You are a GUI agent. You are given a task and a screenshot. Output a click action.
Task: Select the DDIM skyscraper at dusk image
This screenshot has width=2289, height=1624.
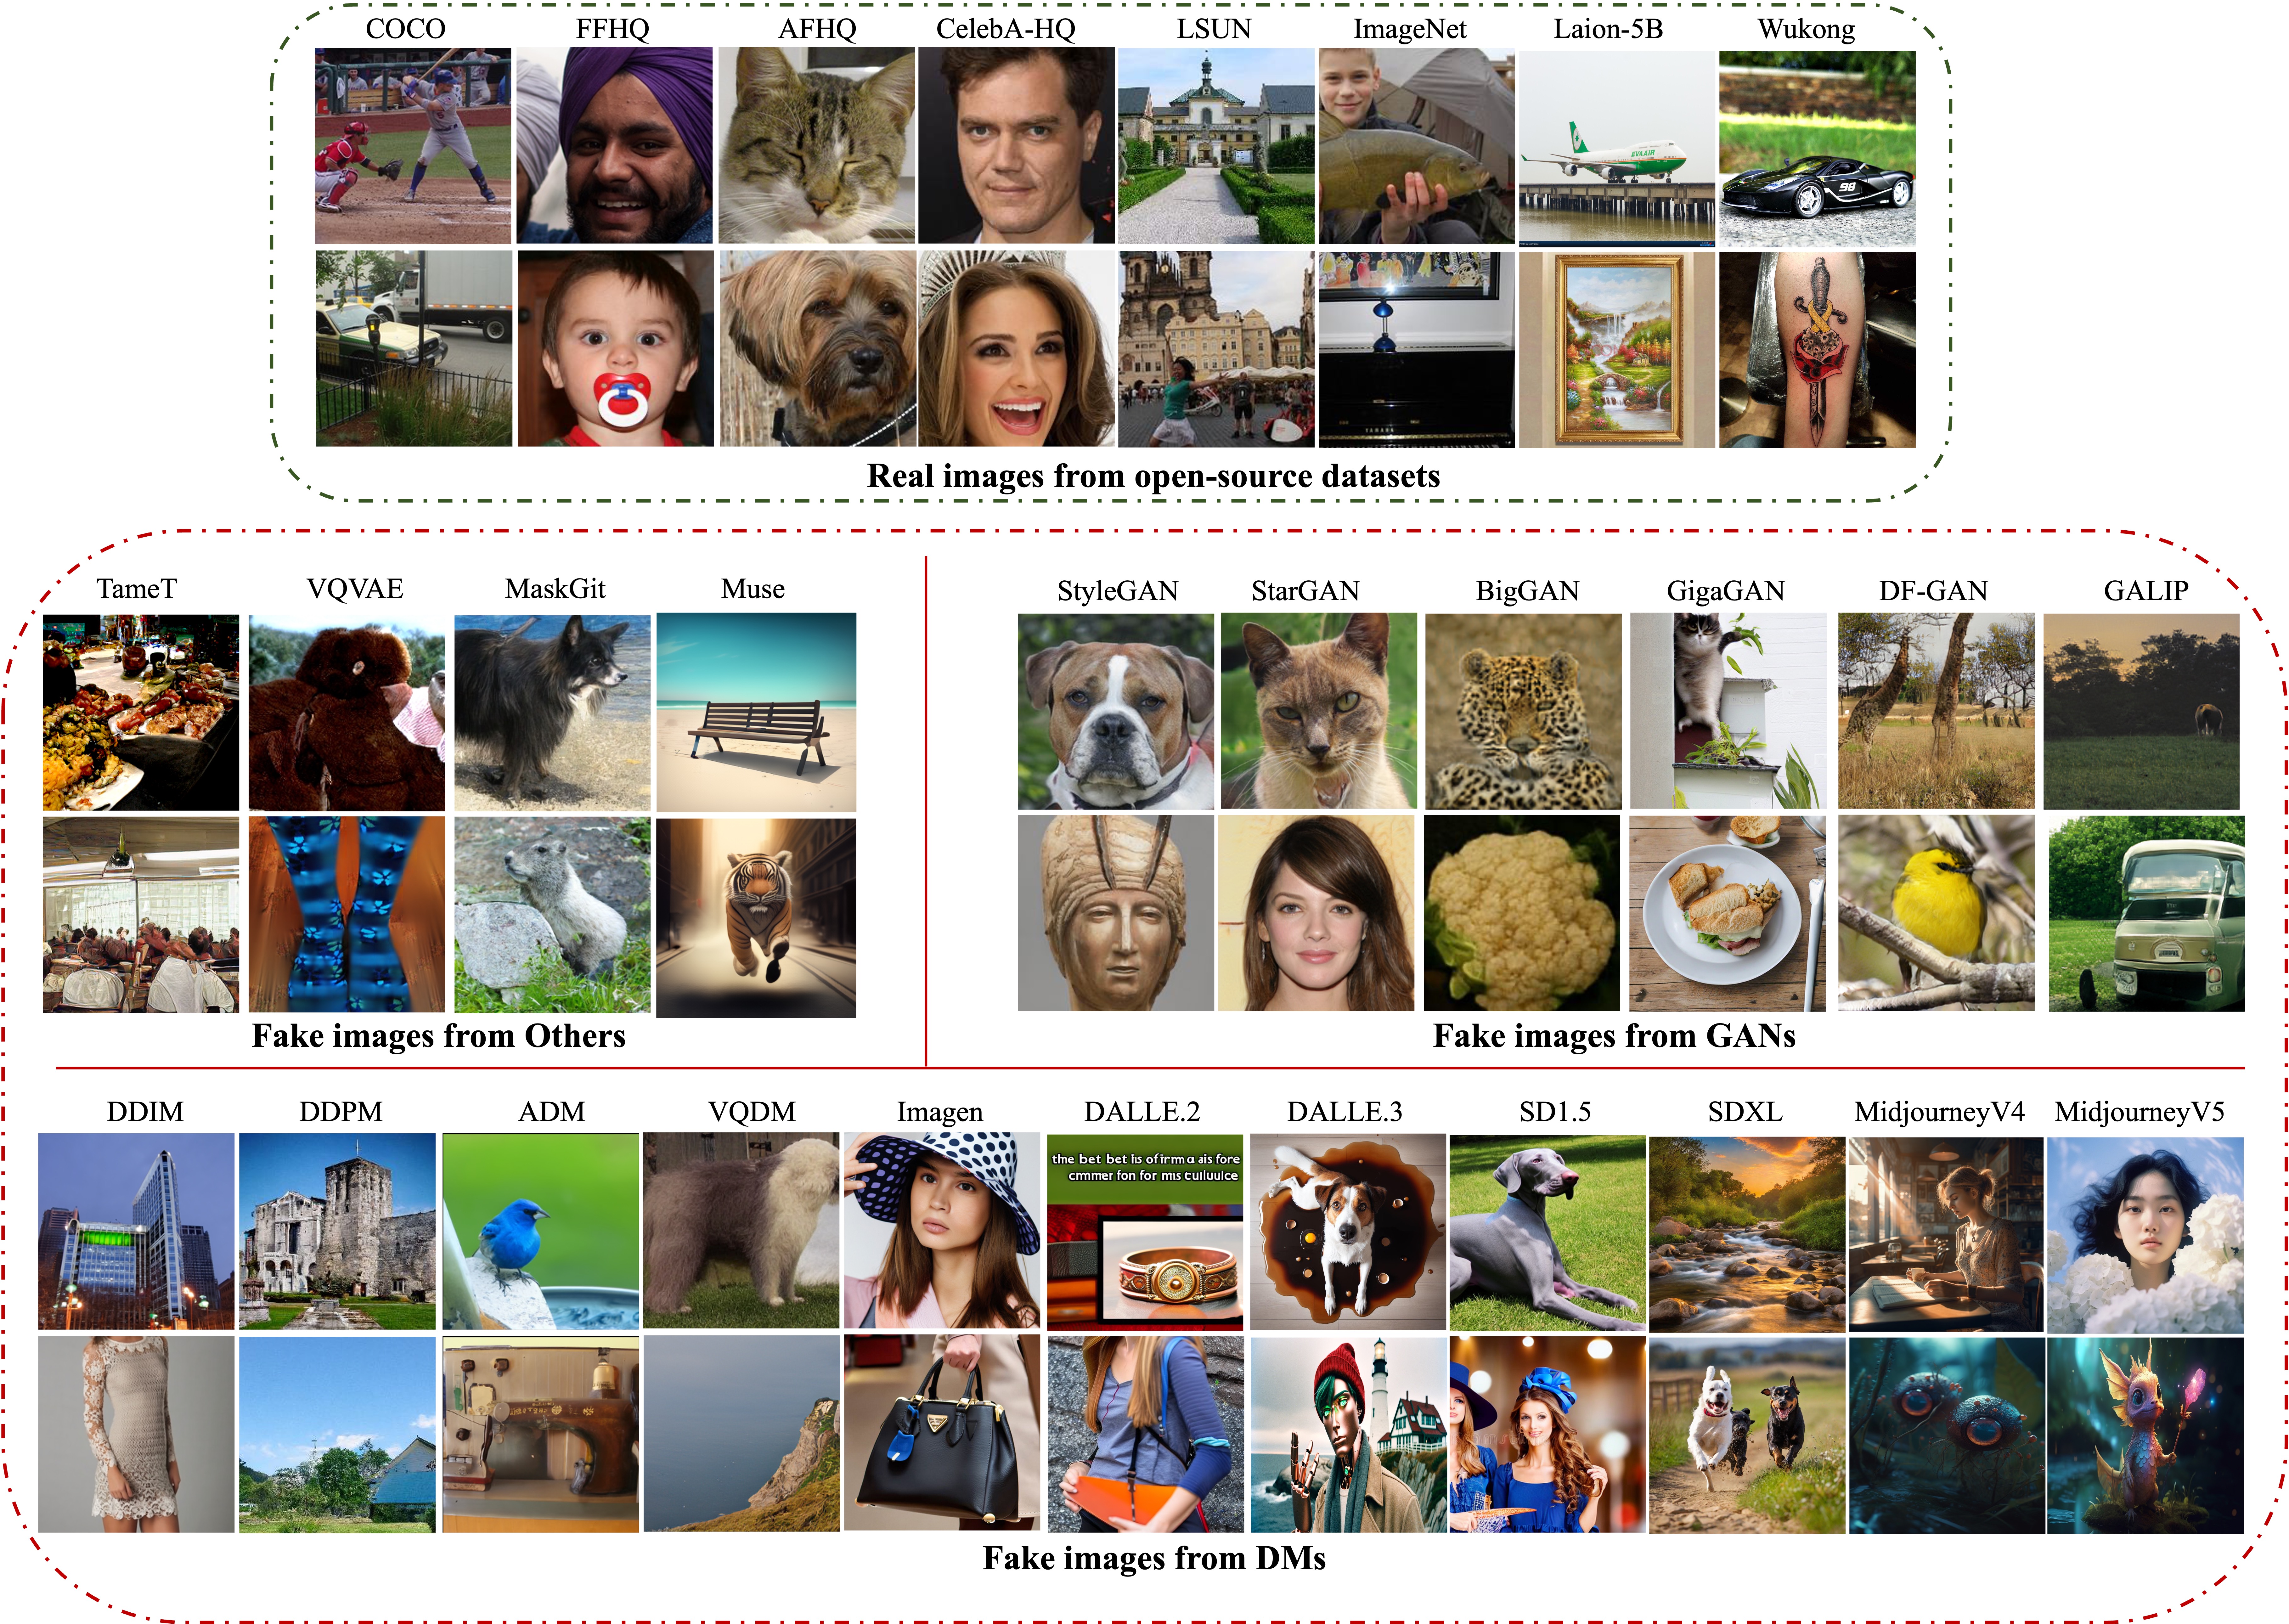(136, 1231)
